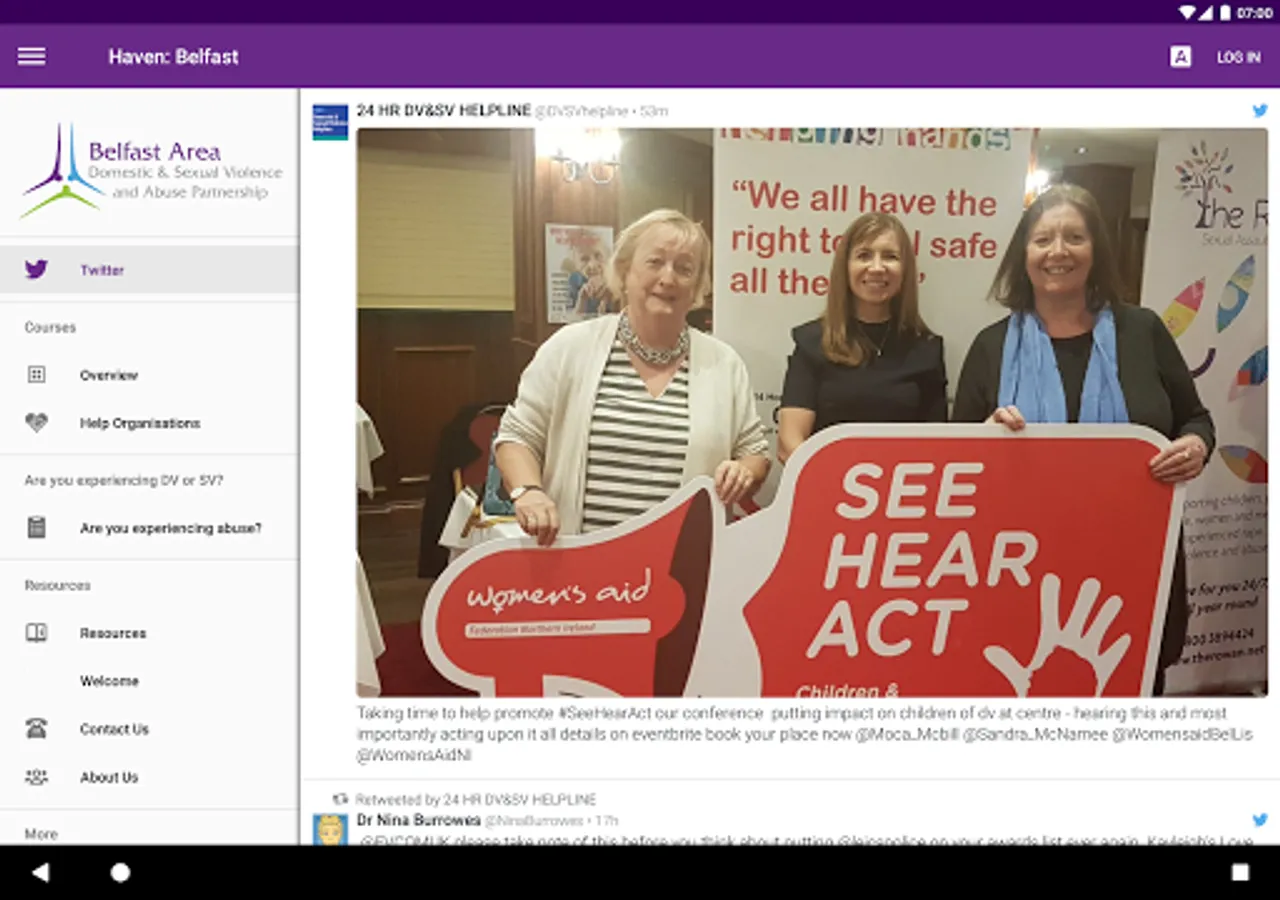Tap the people icon beside About Us

coord(36,777)
